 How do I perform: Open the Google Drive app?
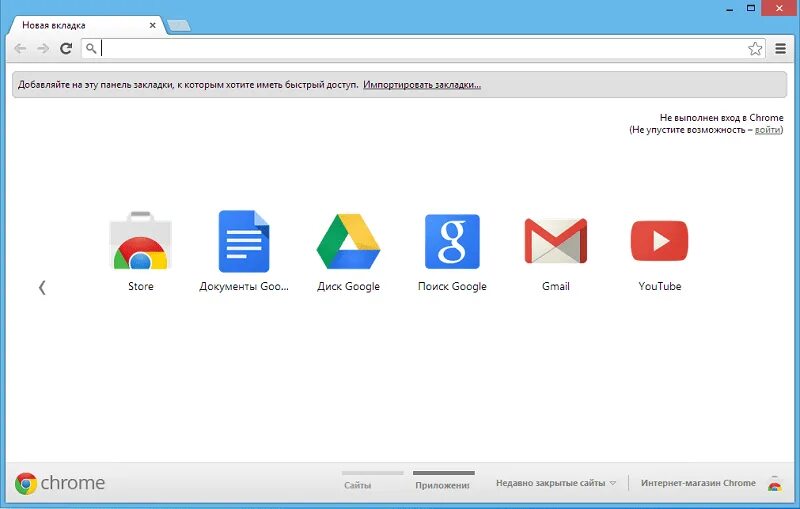coord(348,241)
